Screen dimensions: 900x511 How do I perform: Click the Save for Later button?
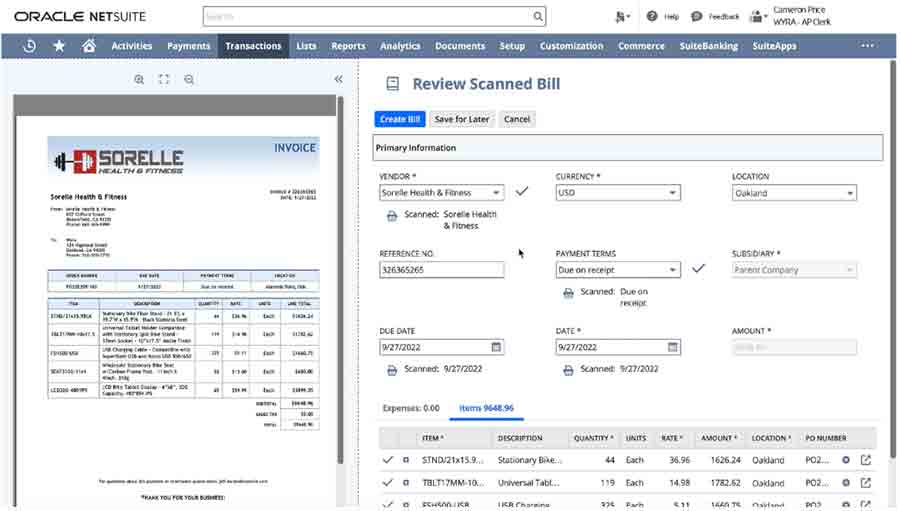tap(462, 119)
